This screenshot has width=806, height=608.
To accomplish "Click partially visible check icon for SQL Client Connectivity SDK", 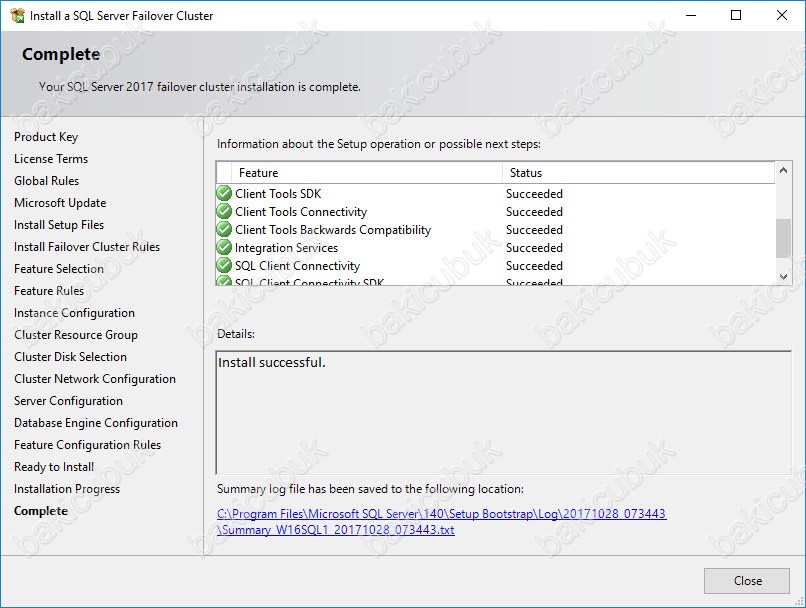I will point(224,281).
